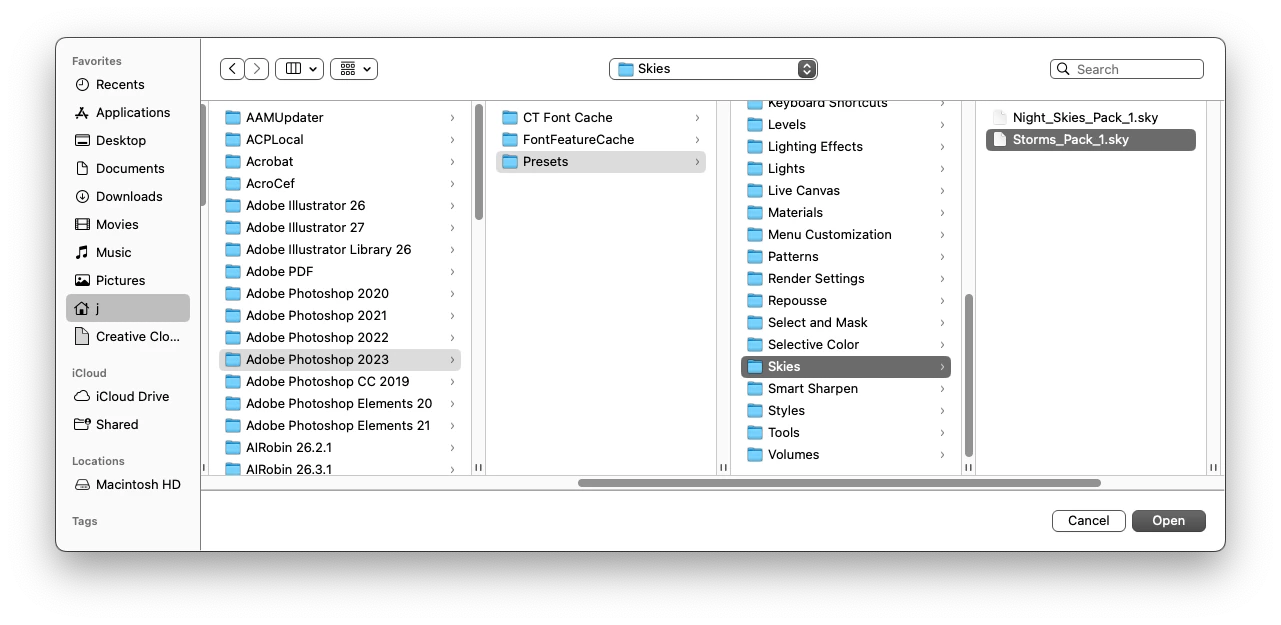The image size is (1281, 625).
Task: Select the Storms_Pack_1.sky file
Action: click(x=1091, y=140)
